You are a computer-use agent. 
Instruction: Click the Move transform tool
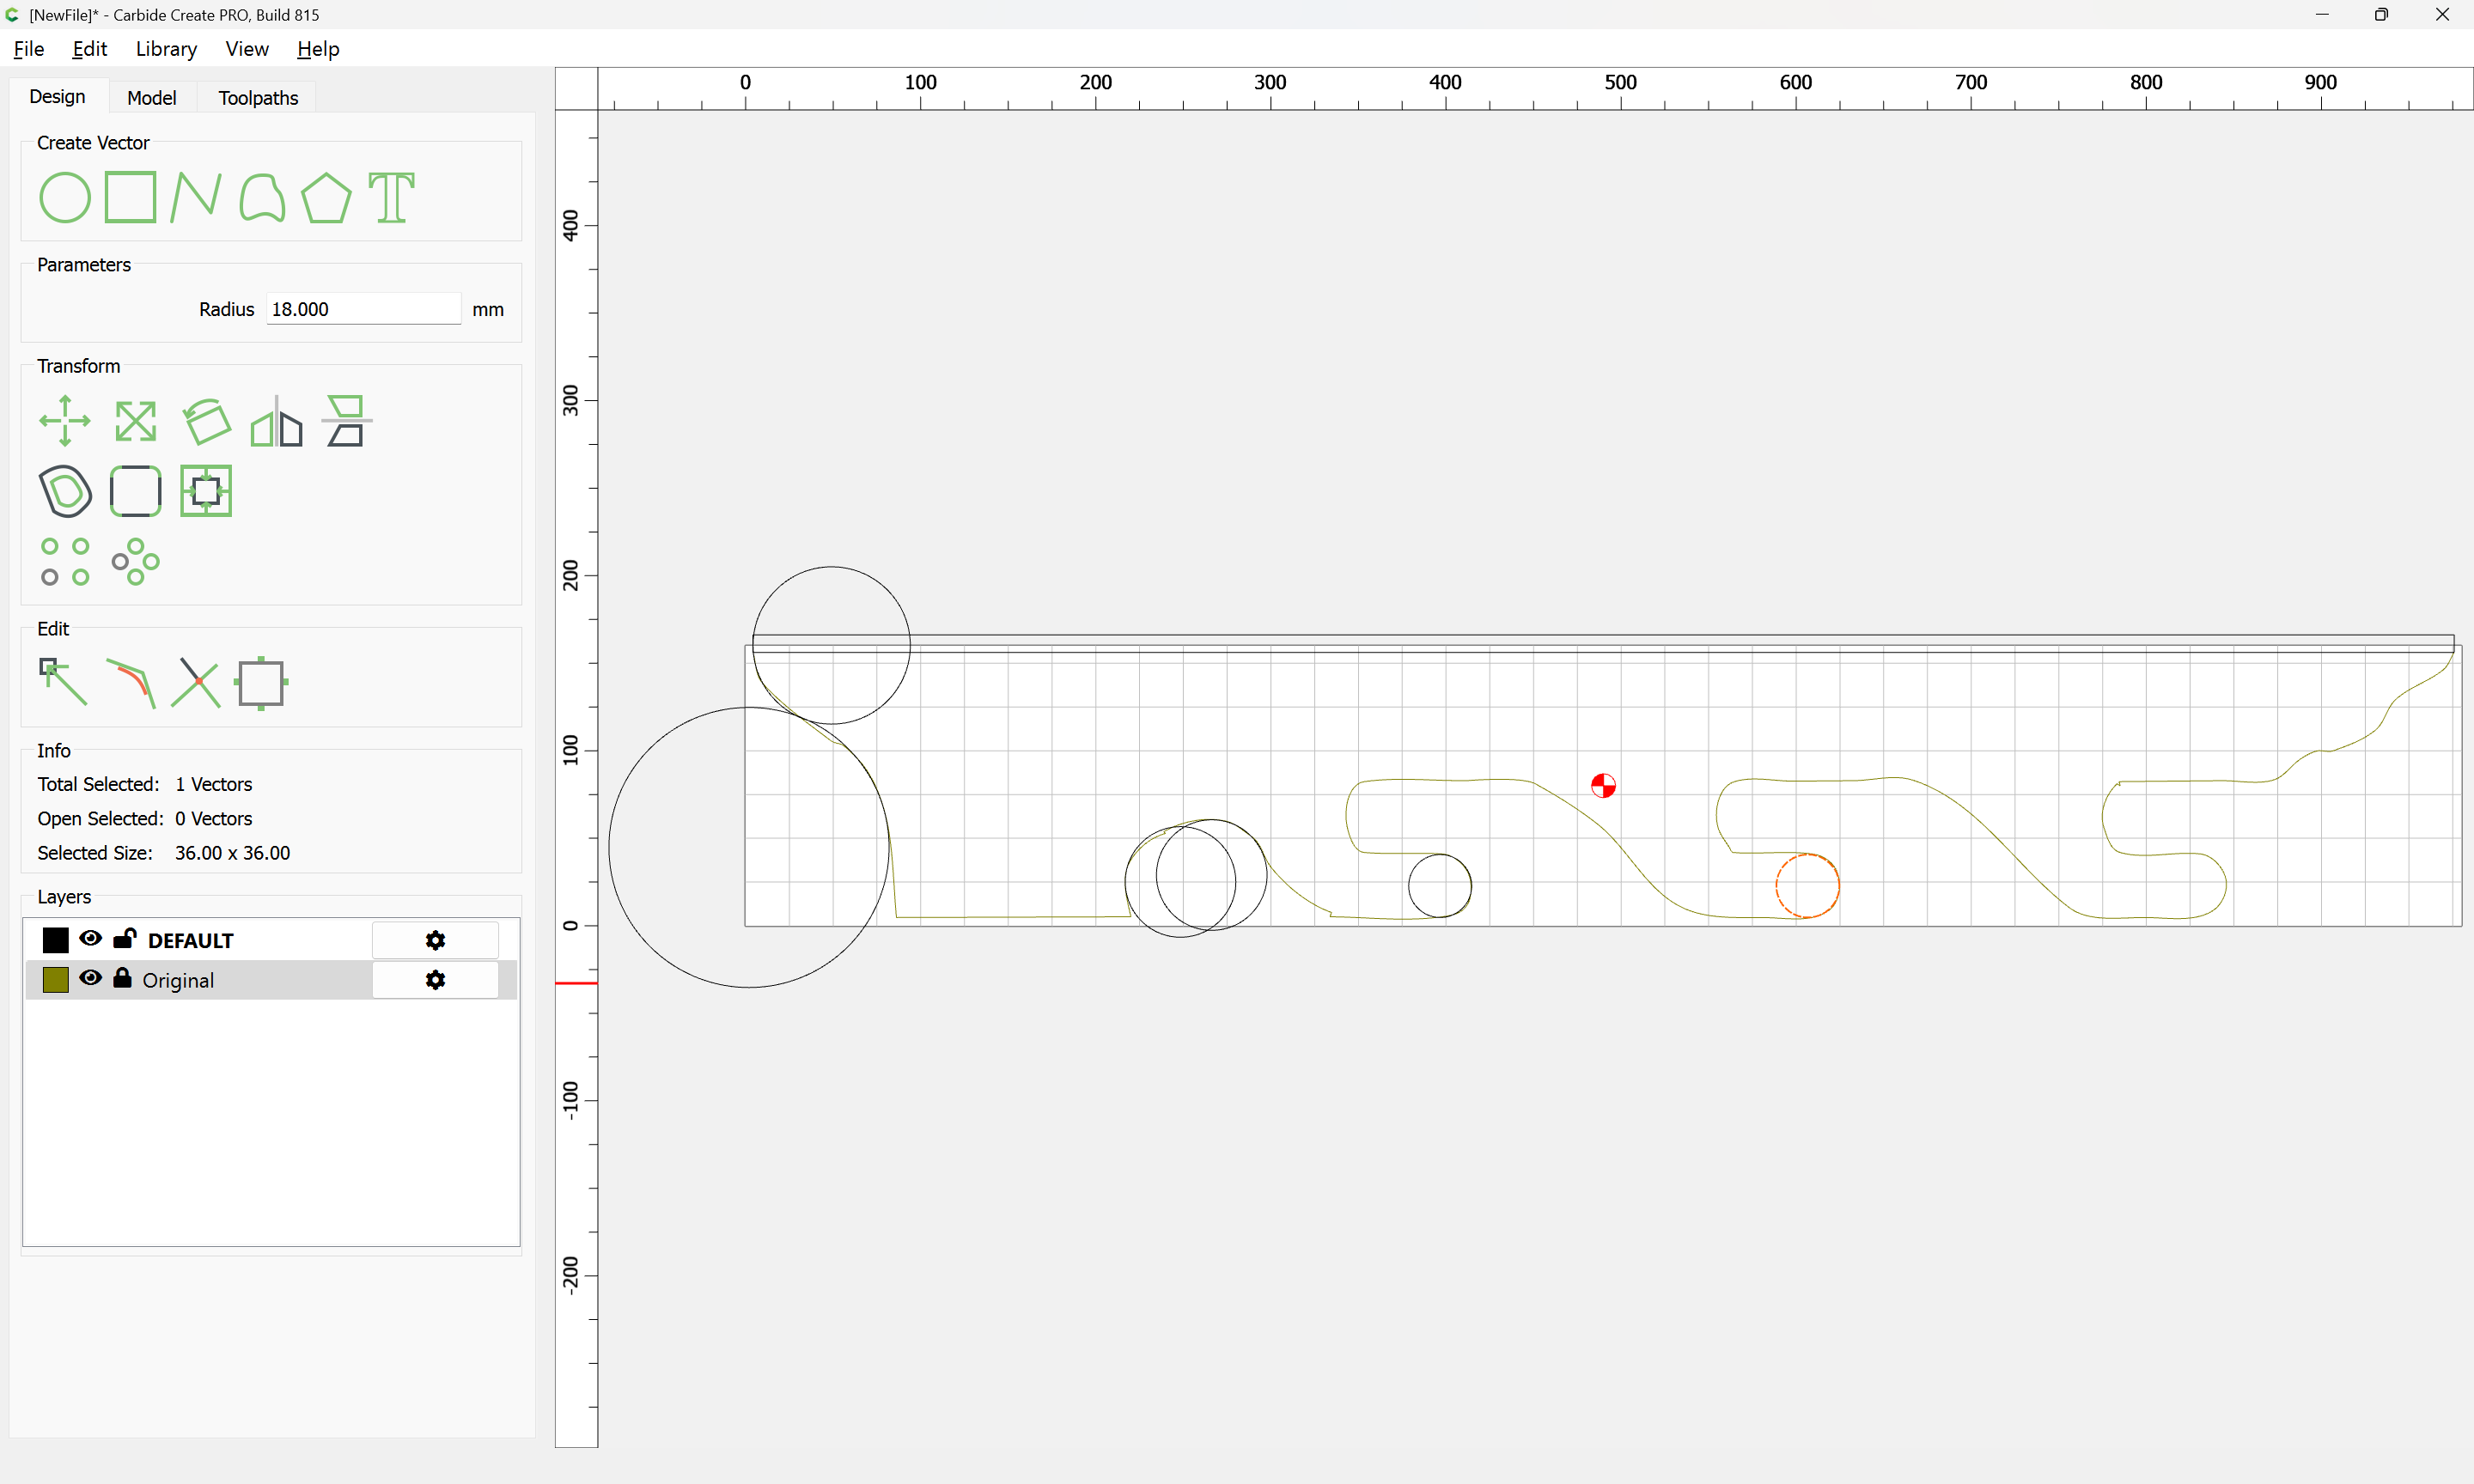coord(64,421)
